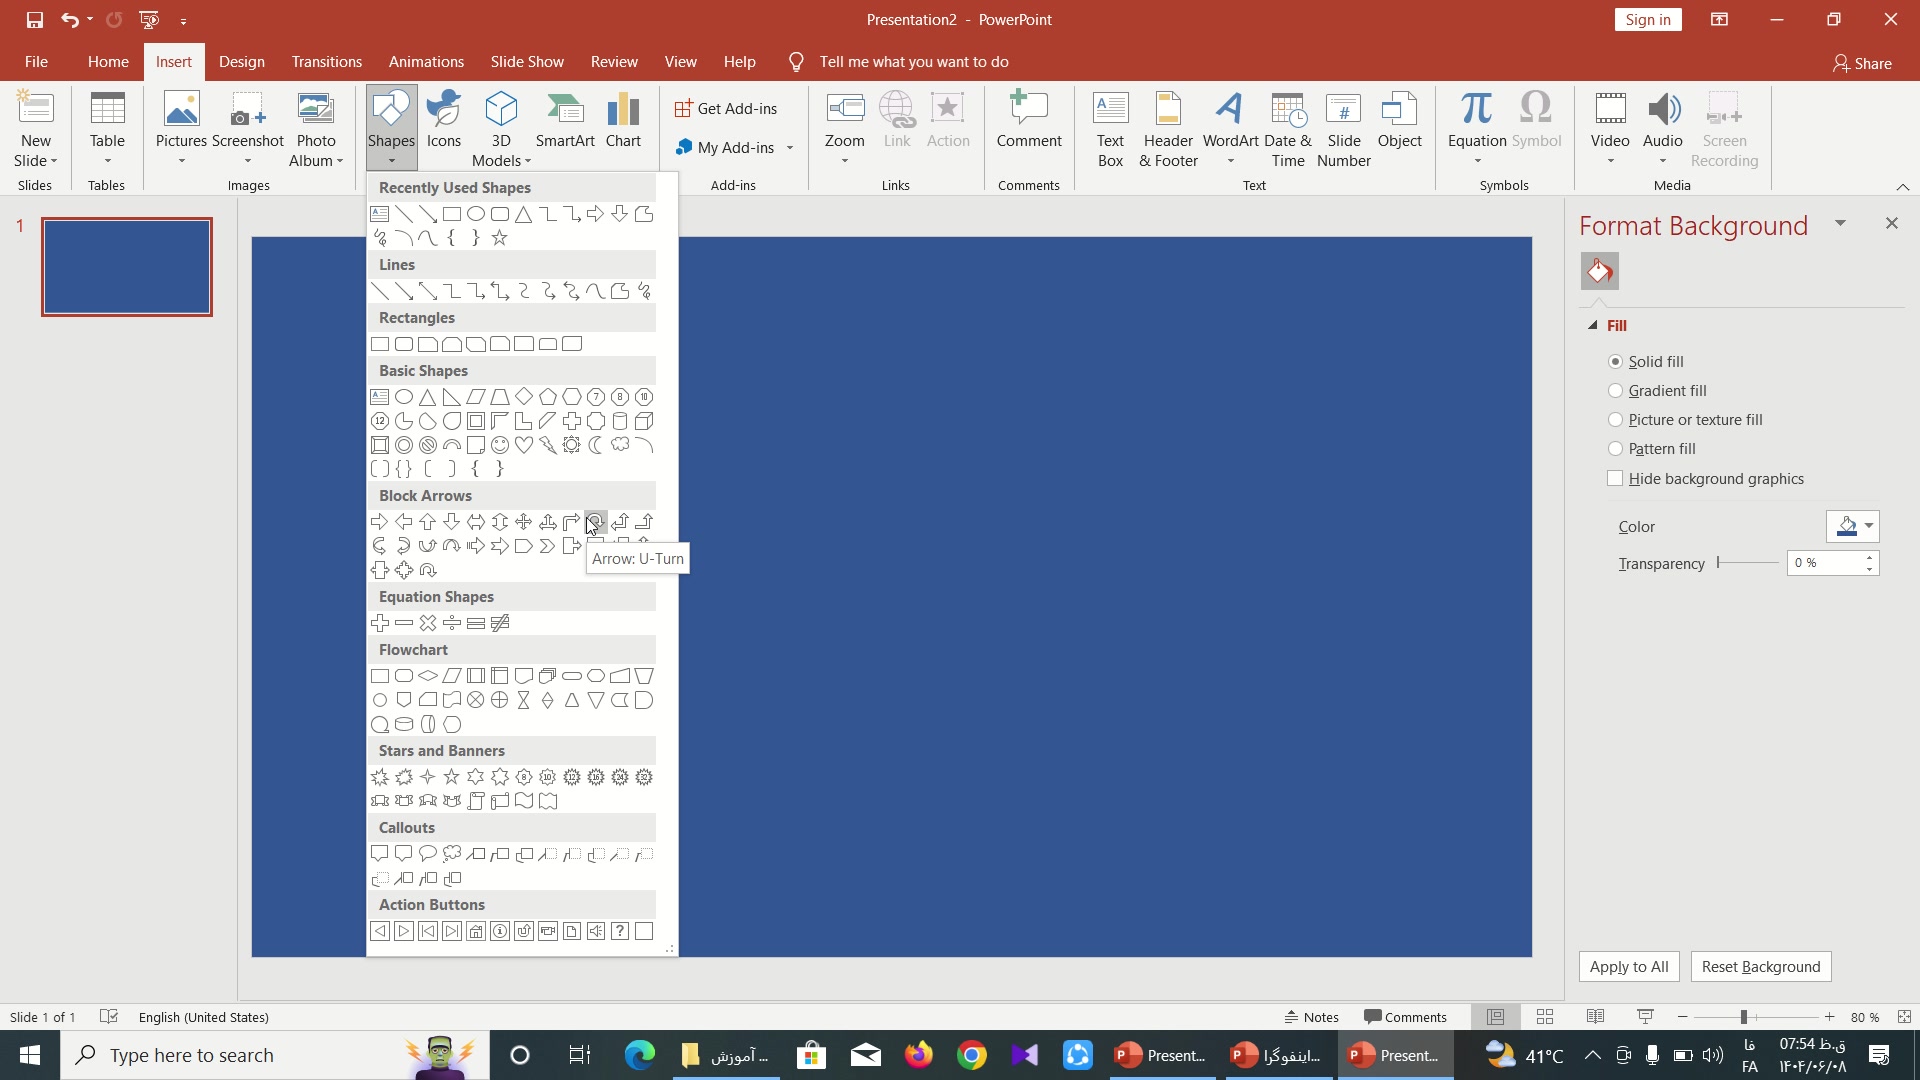This screenshot has width=1920, height=1080.
Task: Click the Apply to All button
Action: pos(1629,967)
